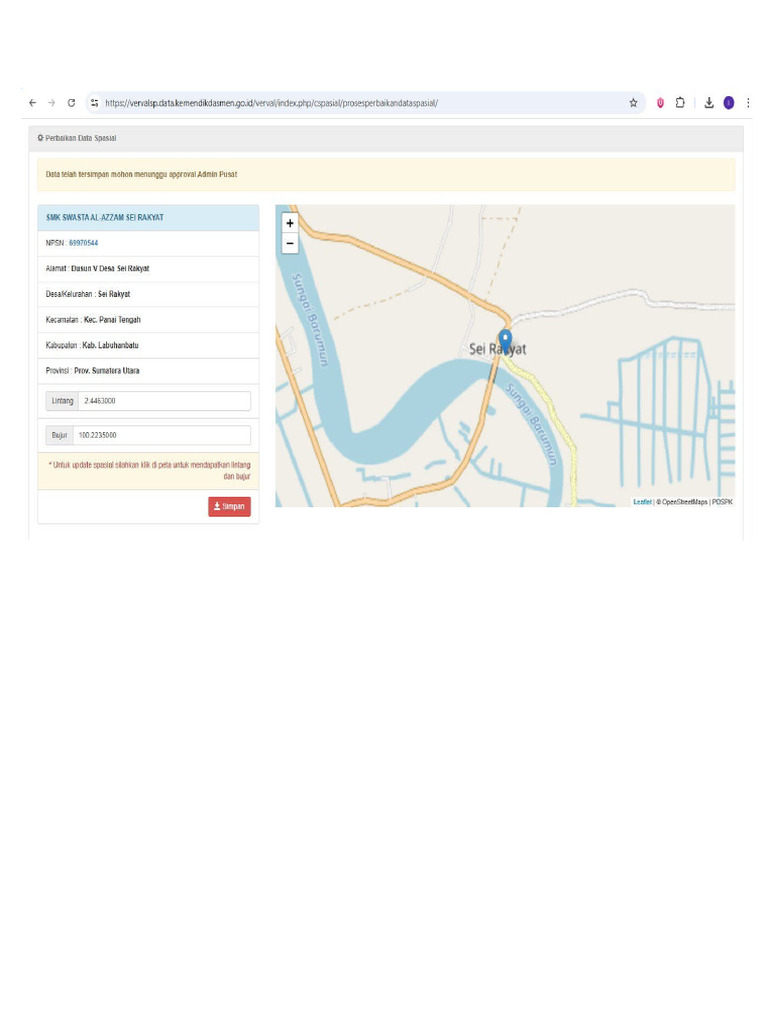Image resolution: width=768 pixels, height=1024 pixels.
Task: Click the blue location marker on map
Action: [505, 341]
